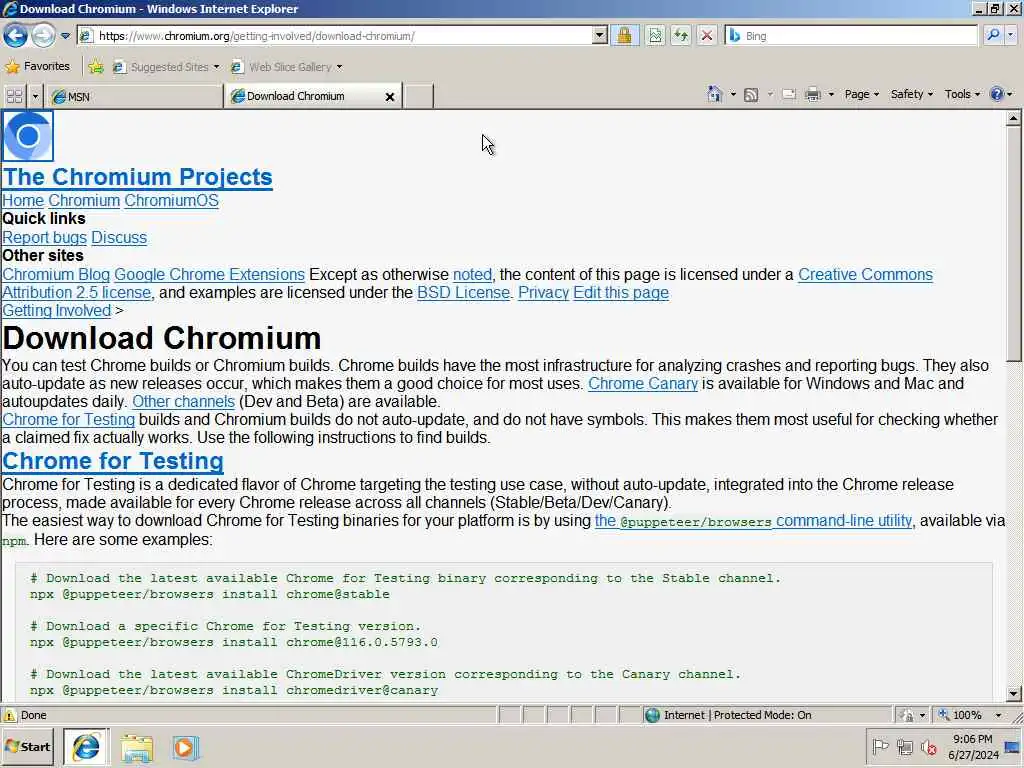Open The Chromium Projects heading link
Screen dimensions: 1024x768
click(x=138, y=177)
